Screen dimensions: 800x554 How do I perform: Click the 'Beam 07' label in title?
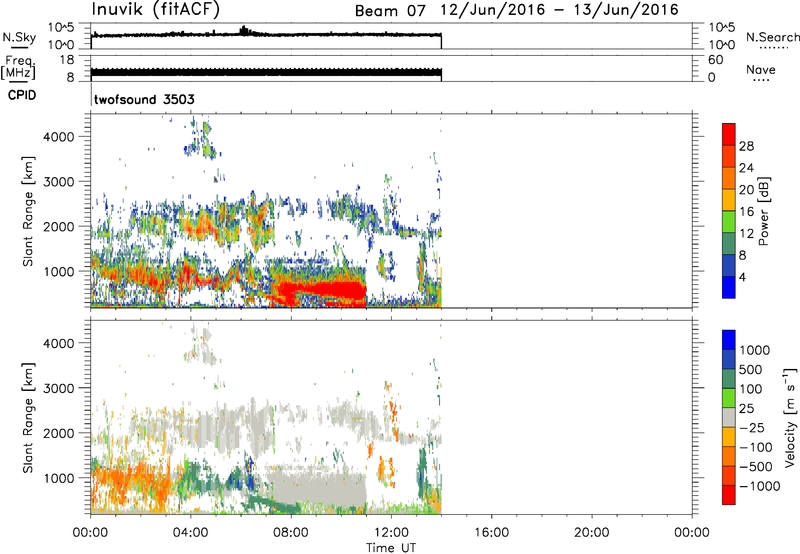[390, 11]
